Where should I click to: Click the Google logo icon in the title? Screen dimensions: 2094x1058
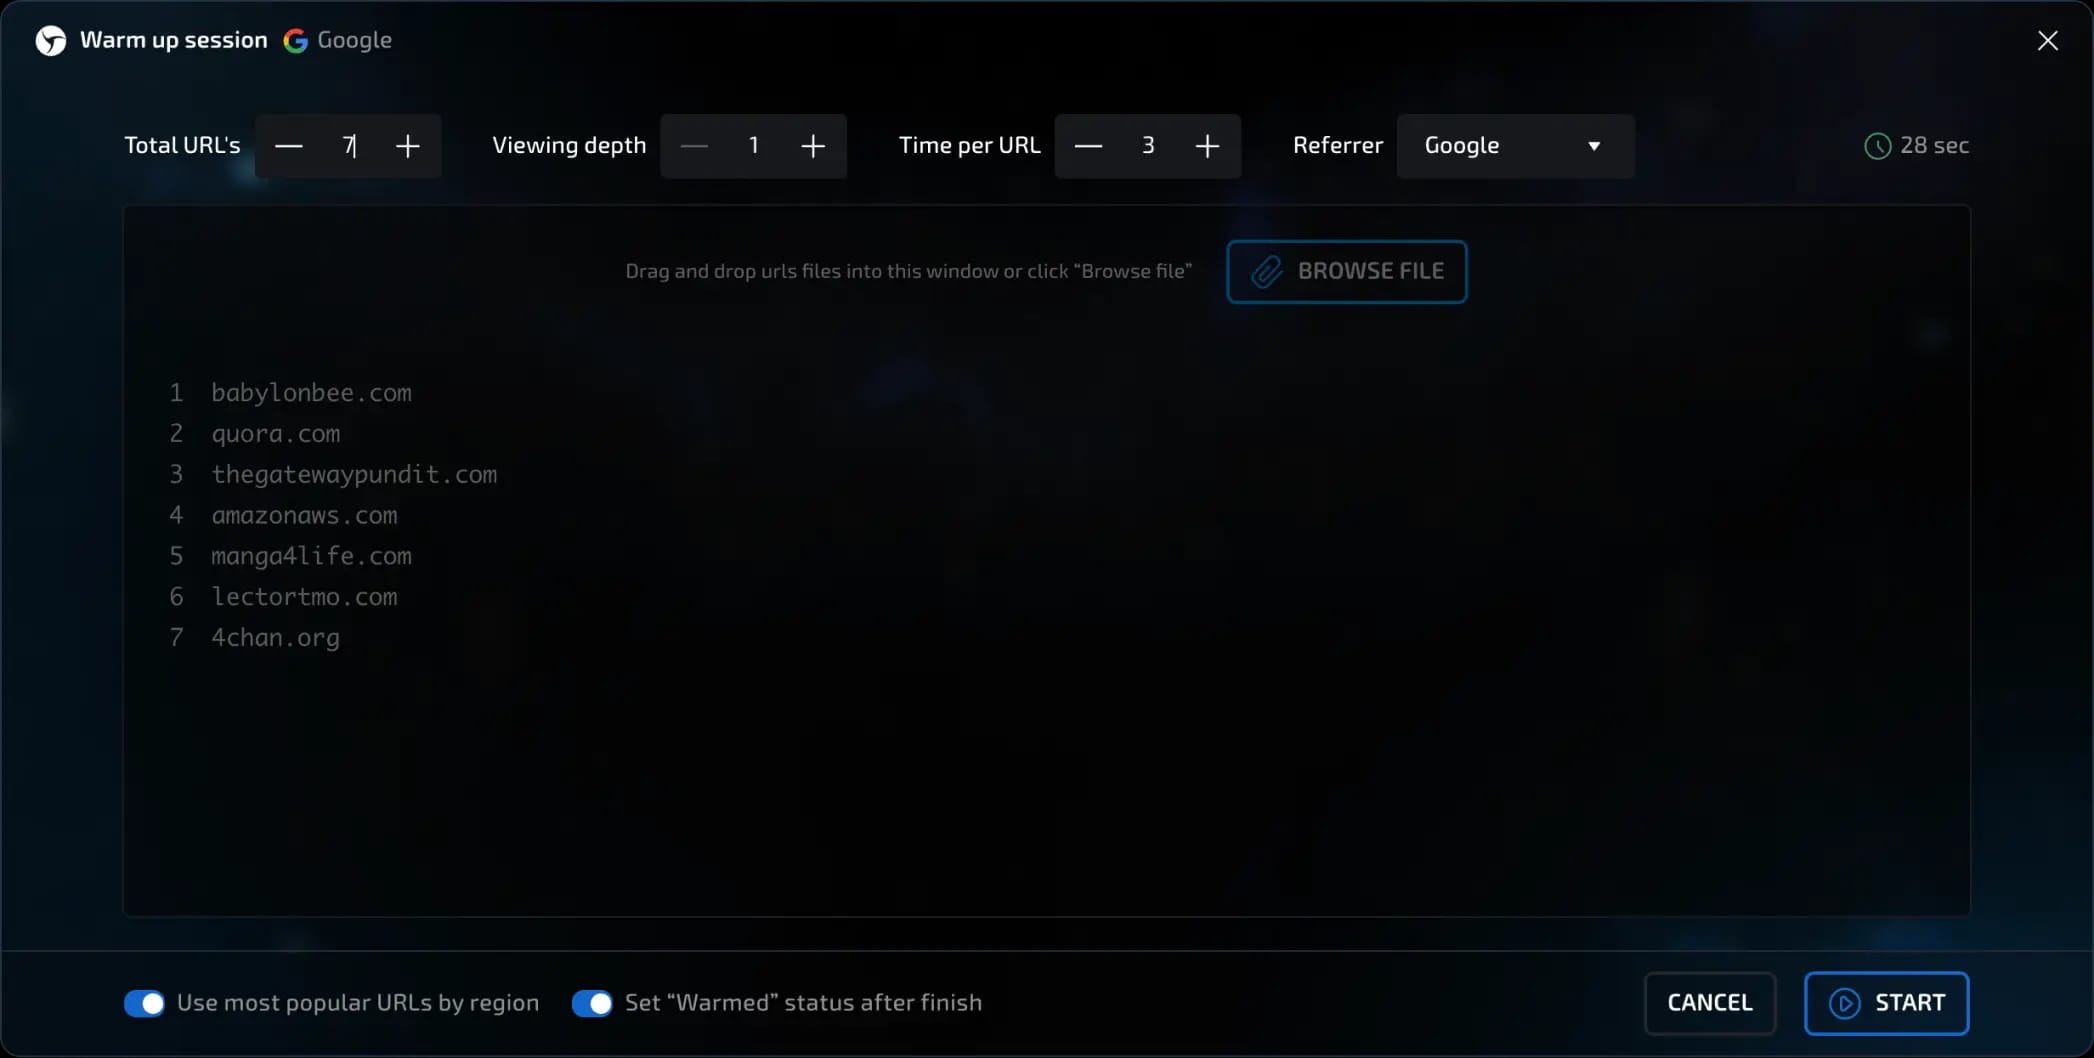pos(295,40)
